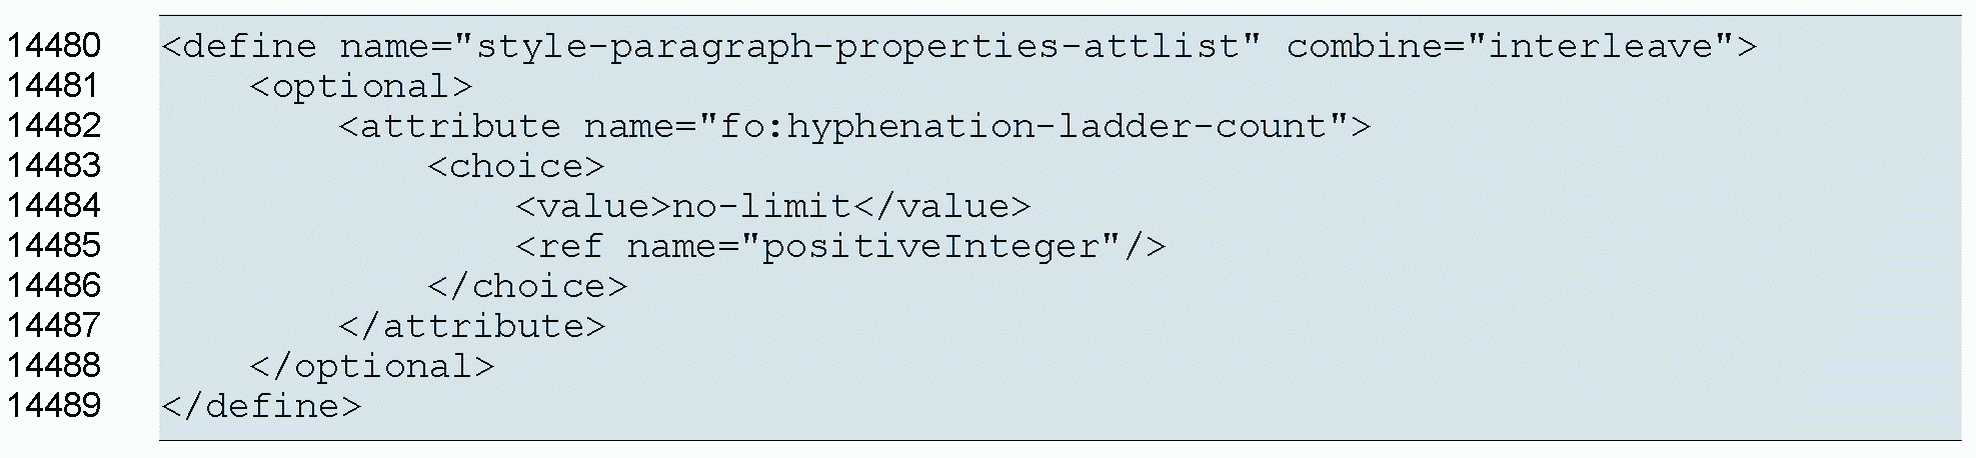Click line number 14481
Viewport: 1976px width, 458px height.
[54, 86]
